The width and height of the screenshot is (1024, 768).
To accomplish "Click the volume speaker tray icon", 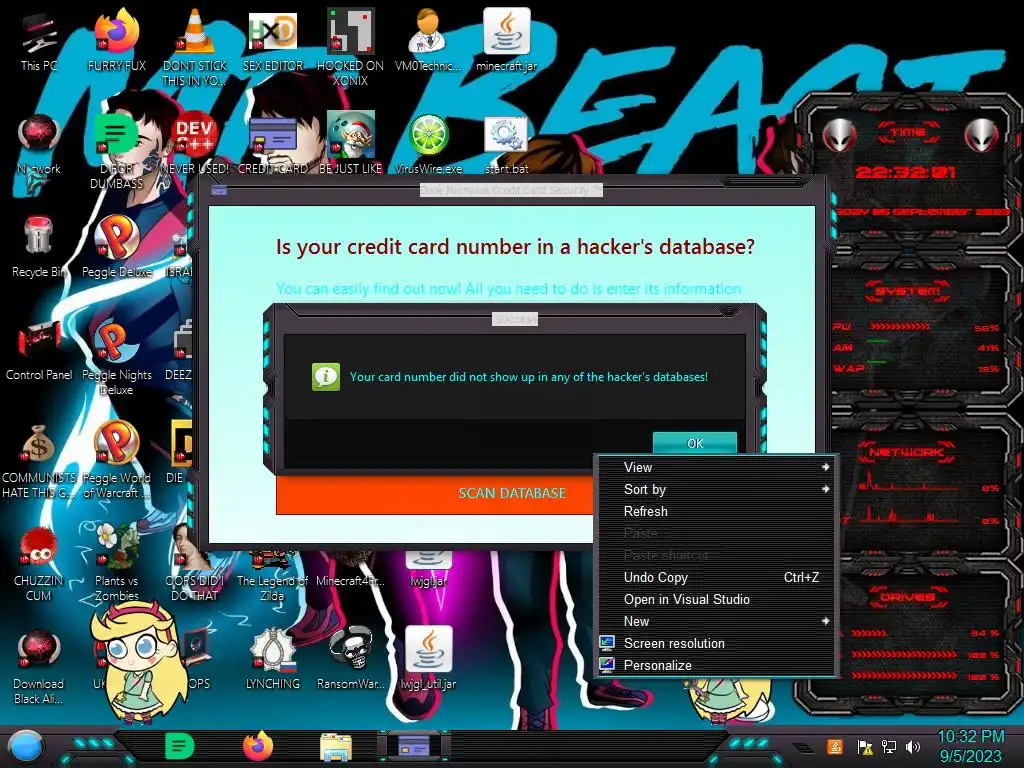I will [913, 746].
